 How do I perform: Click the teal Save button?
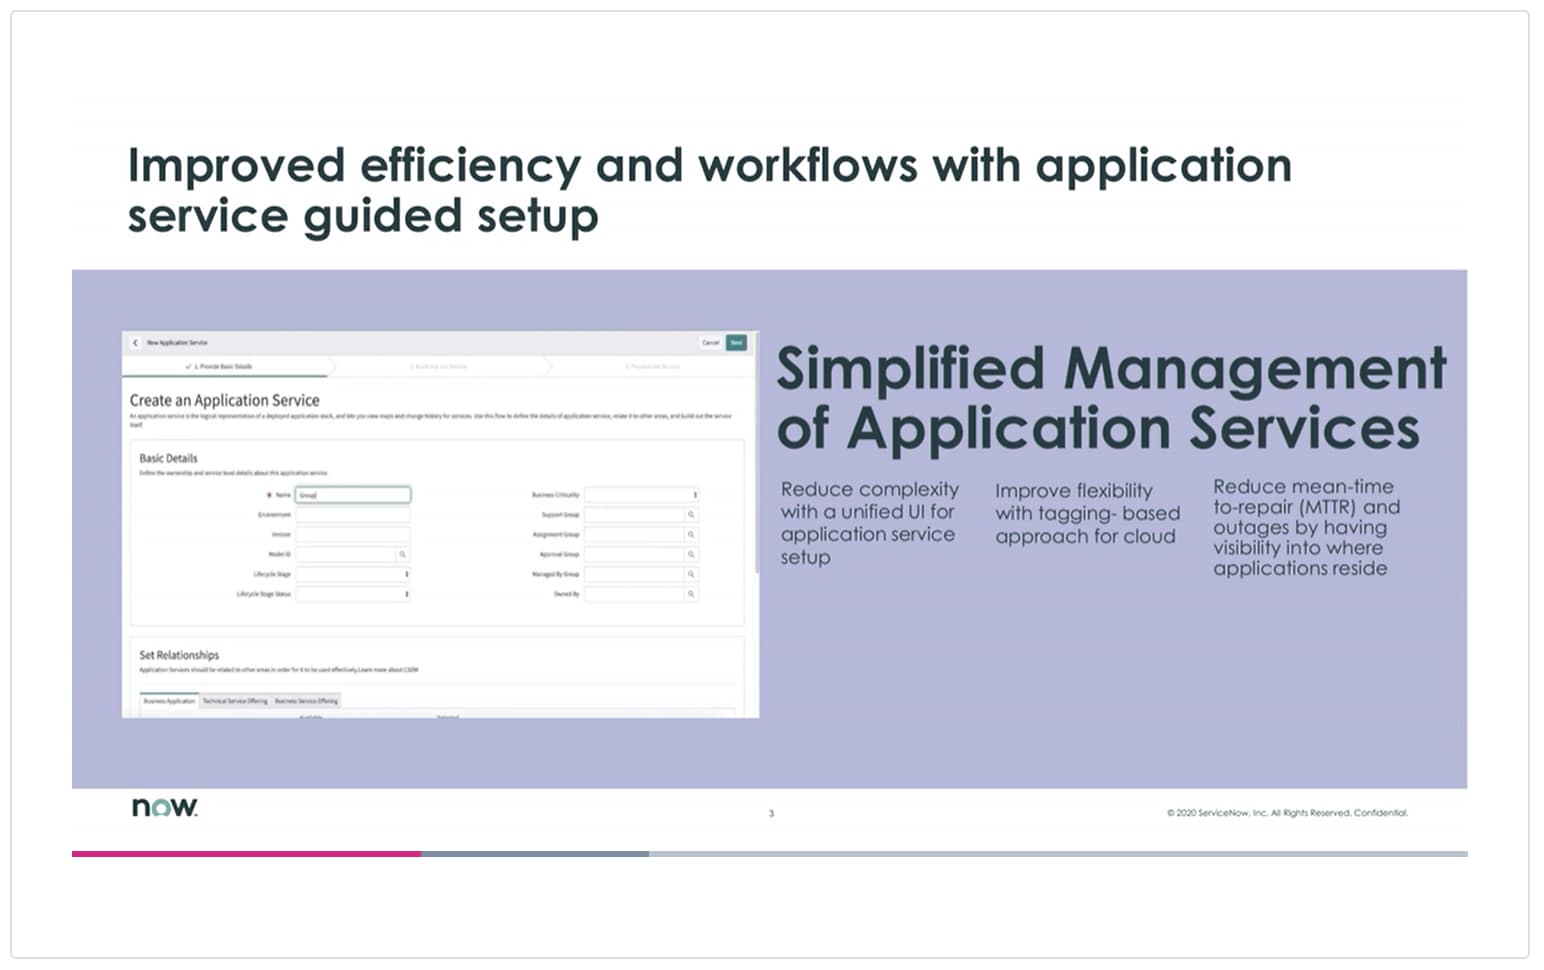(x=737, y=342)
